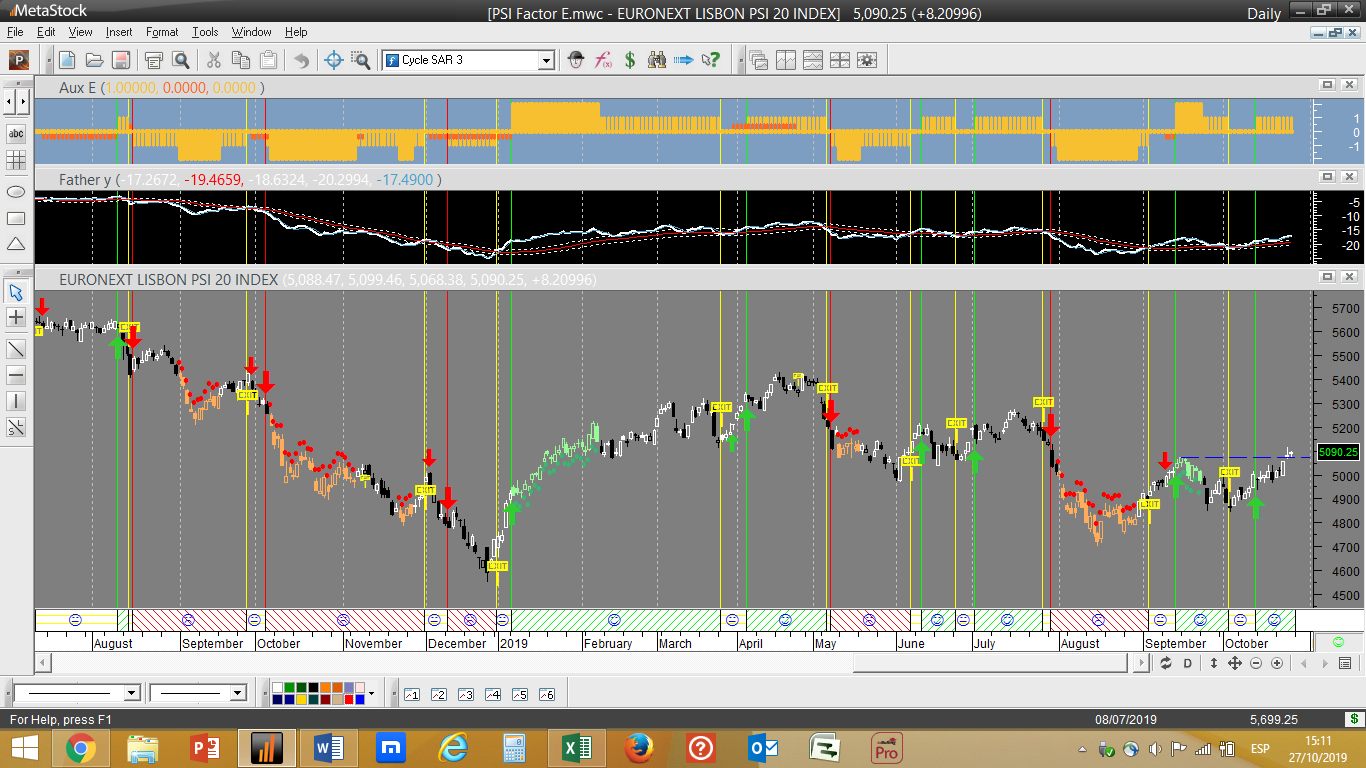The width and height of the screenshot is (1366, 768).
Task: Click the zoom out minus button
Action: [1256, 663]
